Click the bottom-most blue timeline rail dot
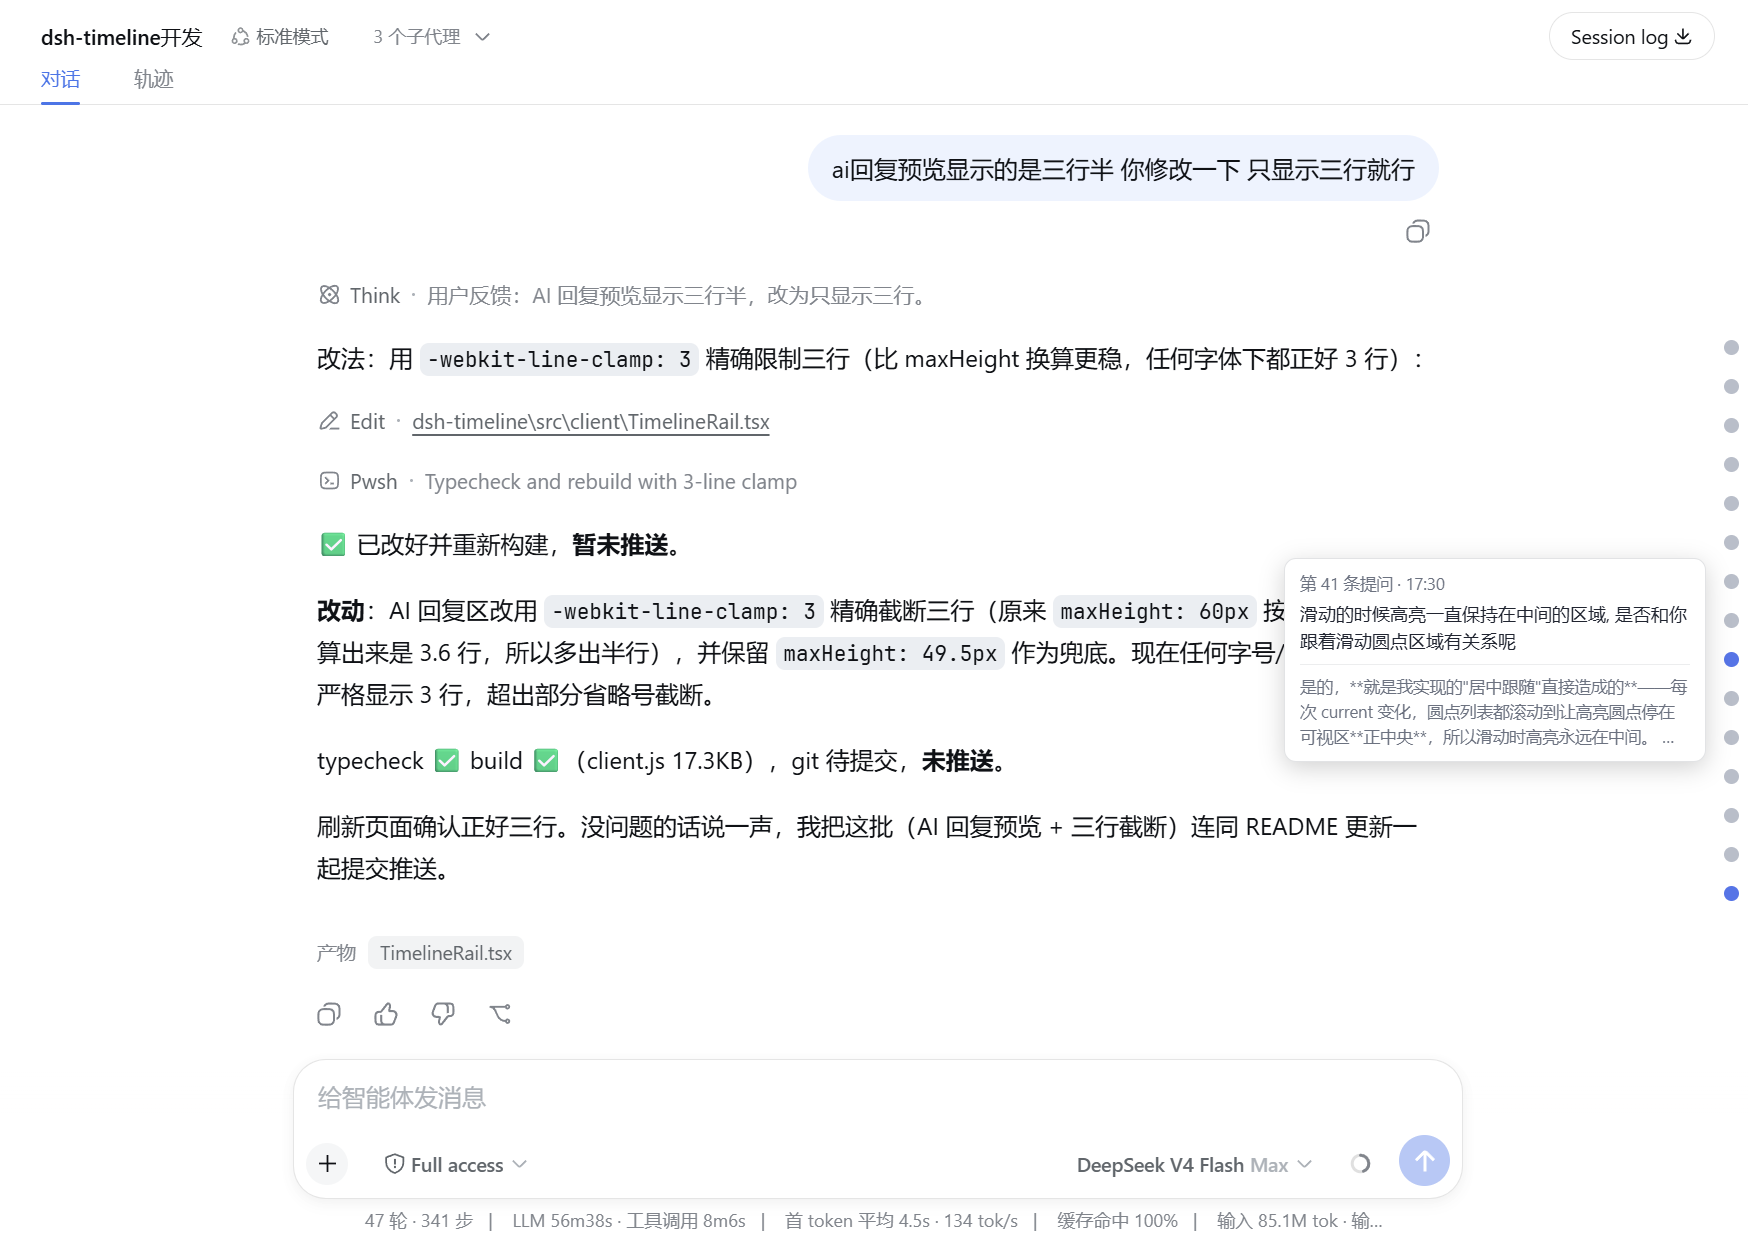 tap(1731, 894)
